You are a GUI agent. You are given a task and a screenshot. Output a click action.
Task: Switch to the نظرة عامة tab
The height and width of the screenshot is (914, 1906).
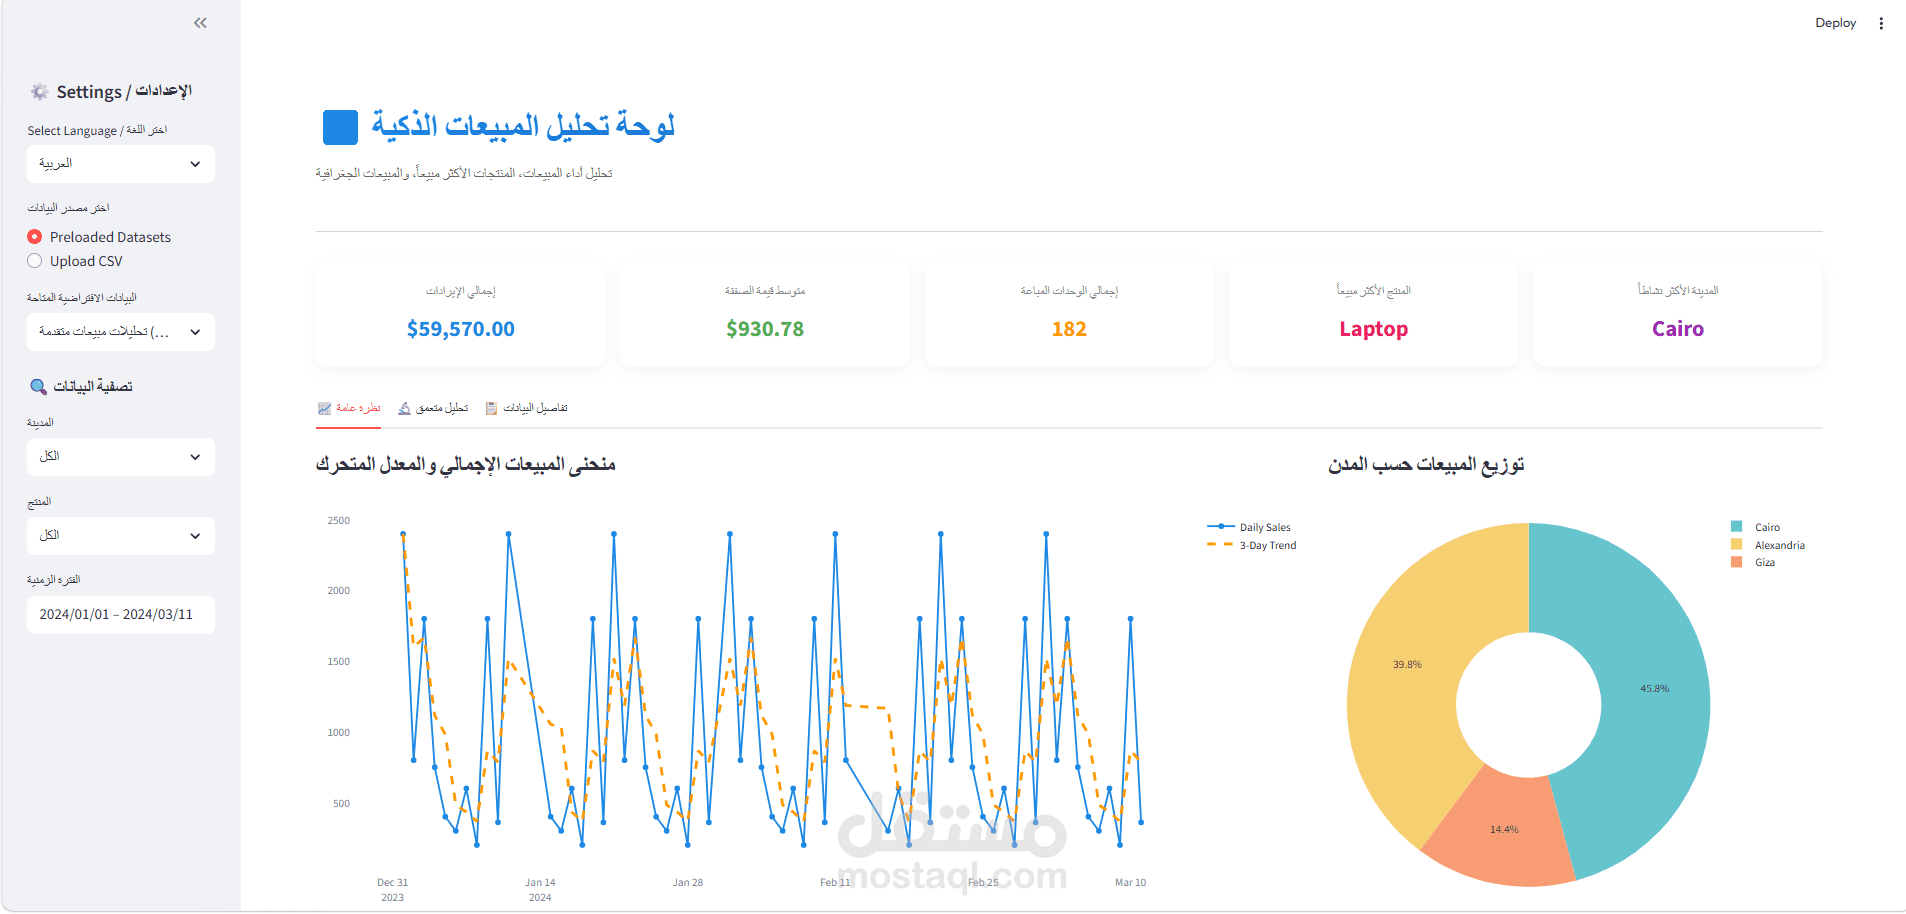pos(349,408)
